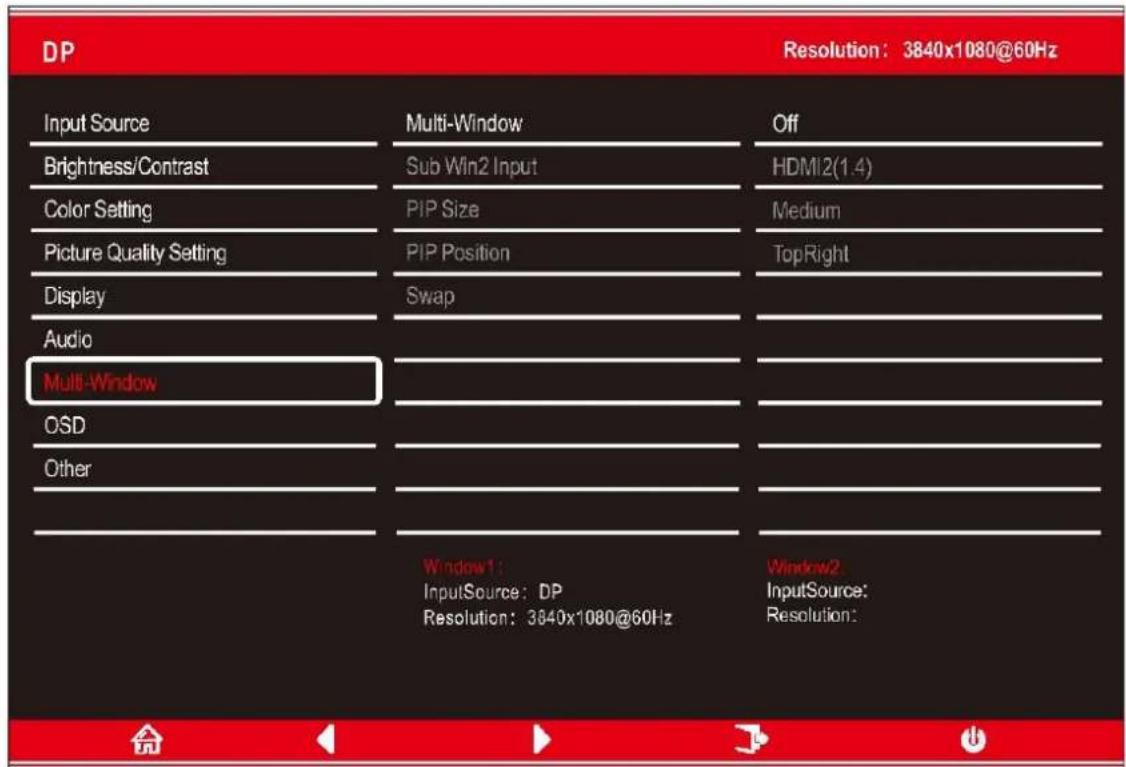
Task: Open the Other menu
Action: click(x=204, y=468)
